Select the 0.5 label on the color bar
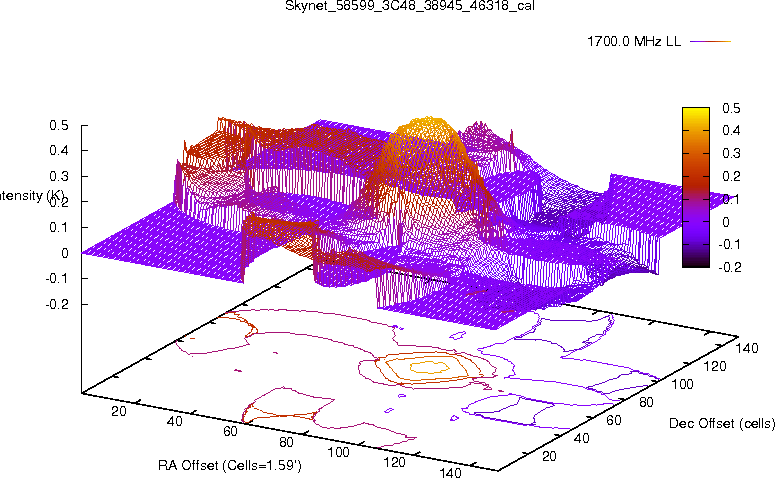This screenshot has width=775, height=478. (731, 108)
